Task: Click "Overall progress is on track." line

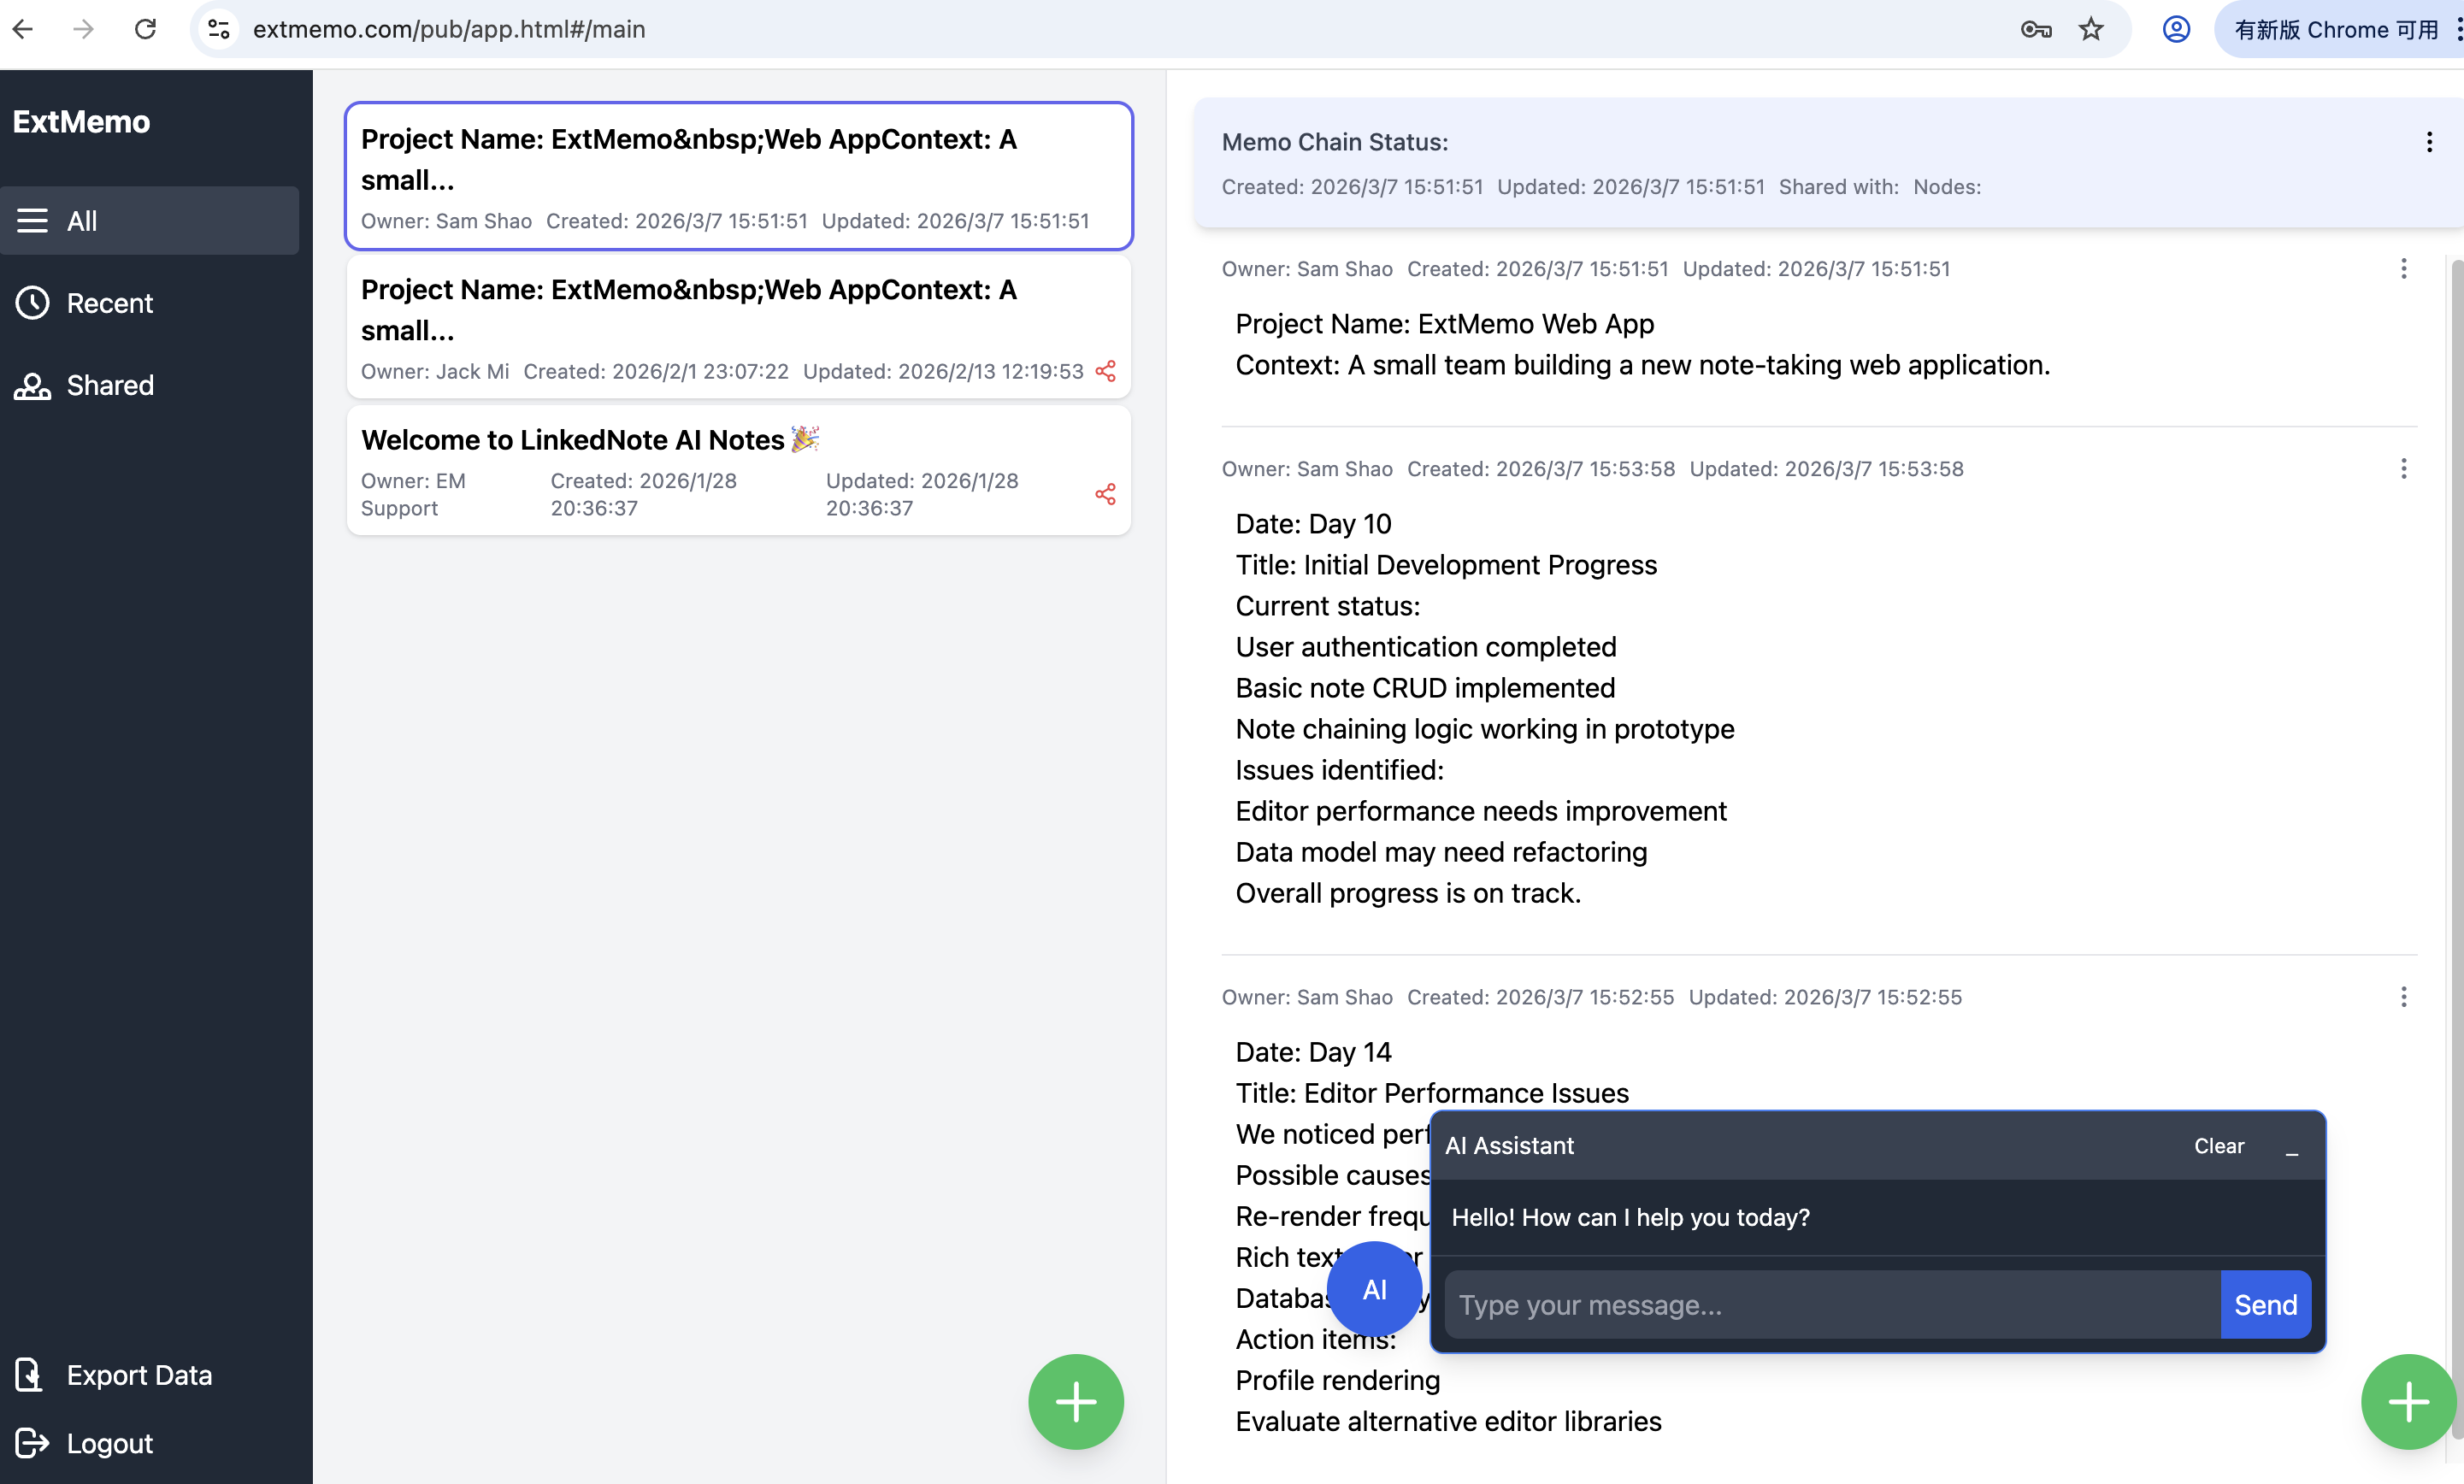Action: click(x=1408, y=893)
